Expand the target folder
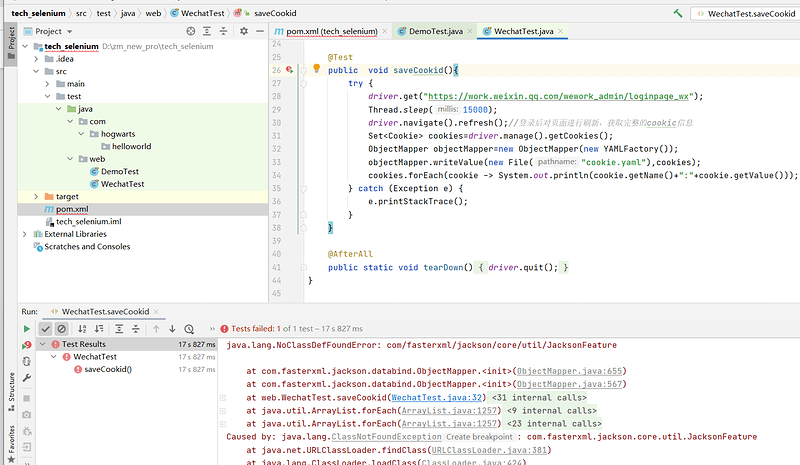Image resolution: width=800 pixels, height=465 pixels. click(x=36, y=197)
